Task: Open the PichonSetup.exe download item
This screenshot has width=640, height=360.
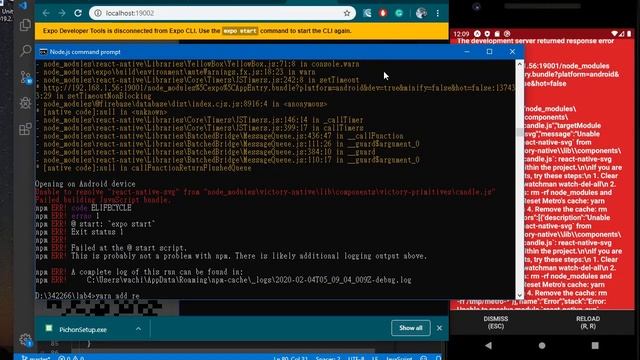Action: click(83, 329)
